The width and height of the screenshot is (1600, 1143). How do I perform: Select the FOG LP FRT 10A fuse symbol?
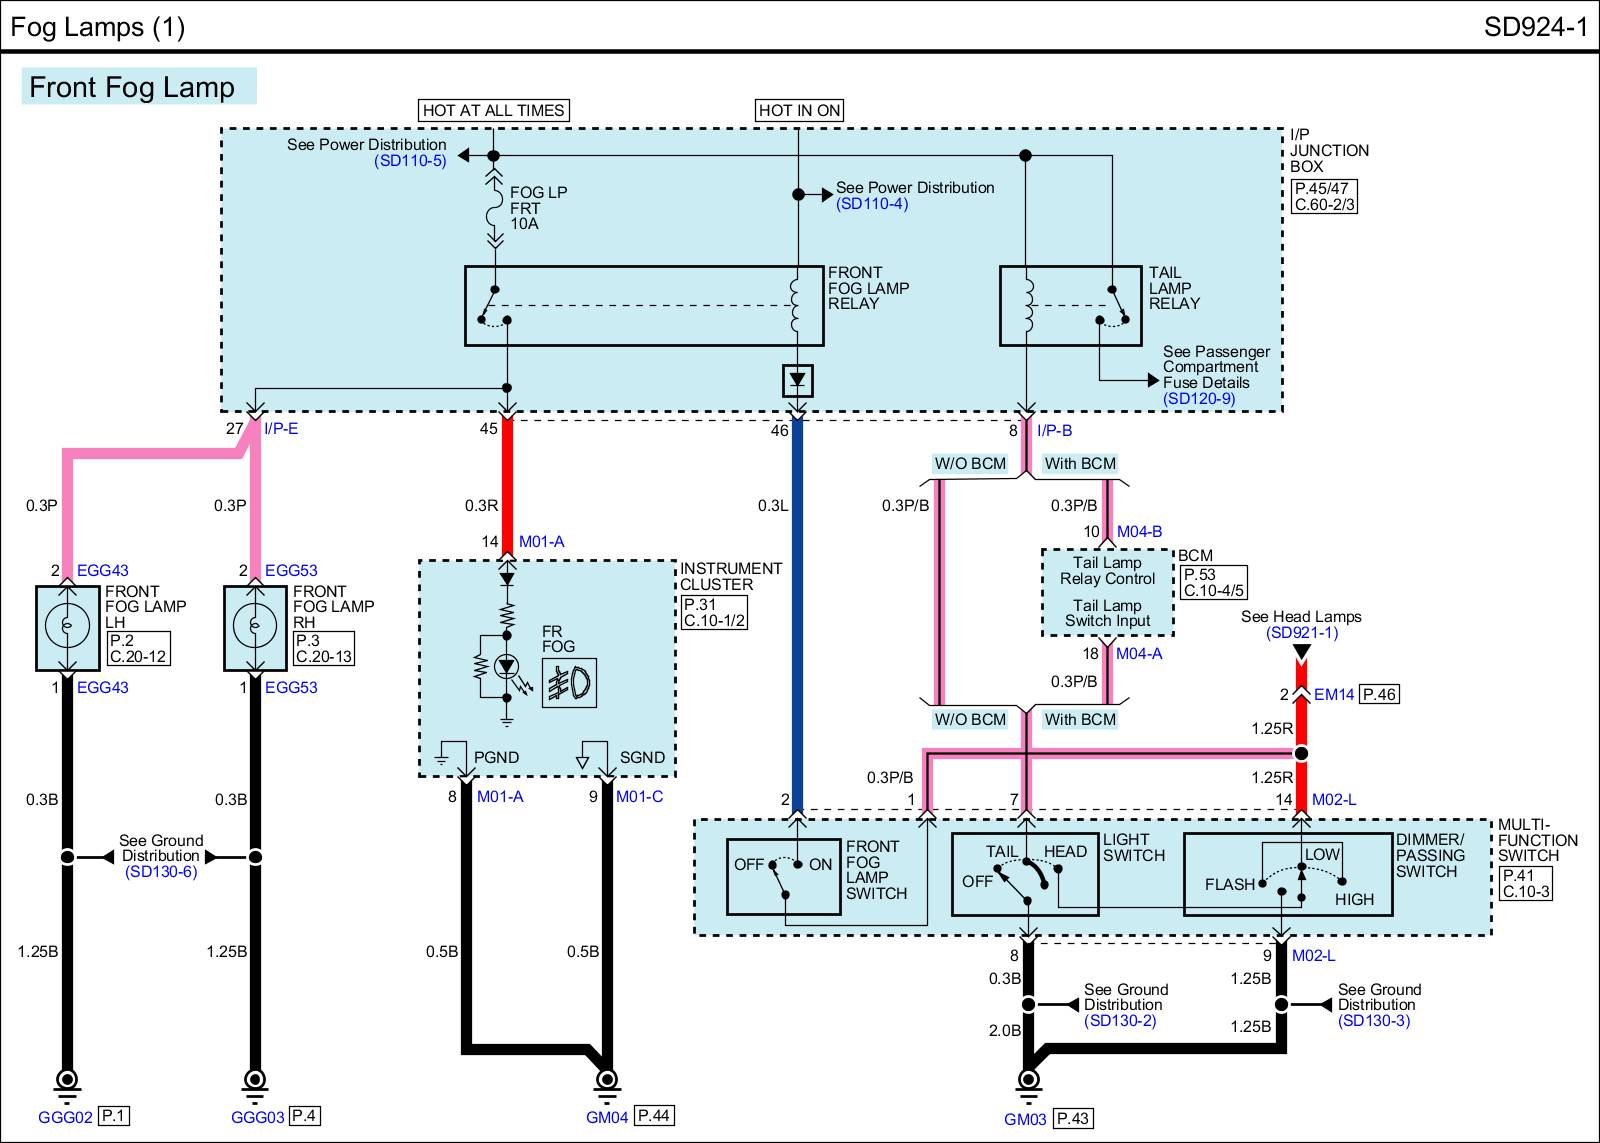(x=494, y=209)
